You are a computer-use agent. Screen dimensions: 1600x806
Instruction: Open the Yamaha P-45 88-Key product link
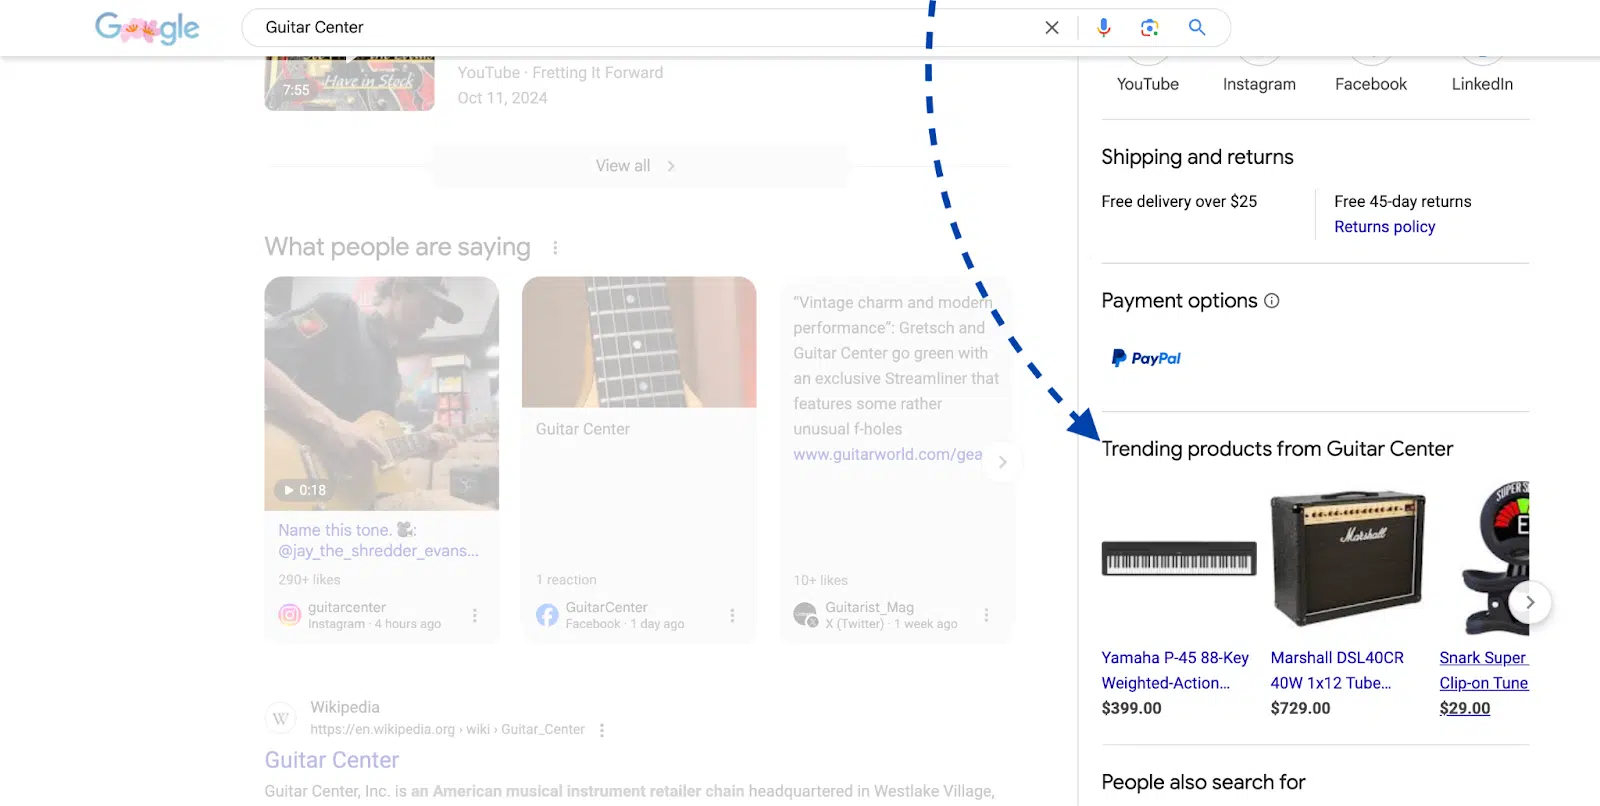pos(1176,670)
